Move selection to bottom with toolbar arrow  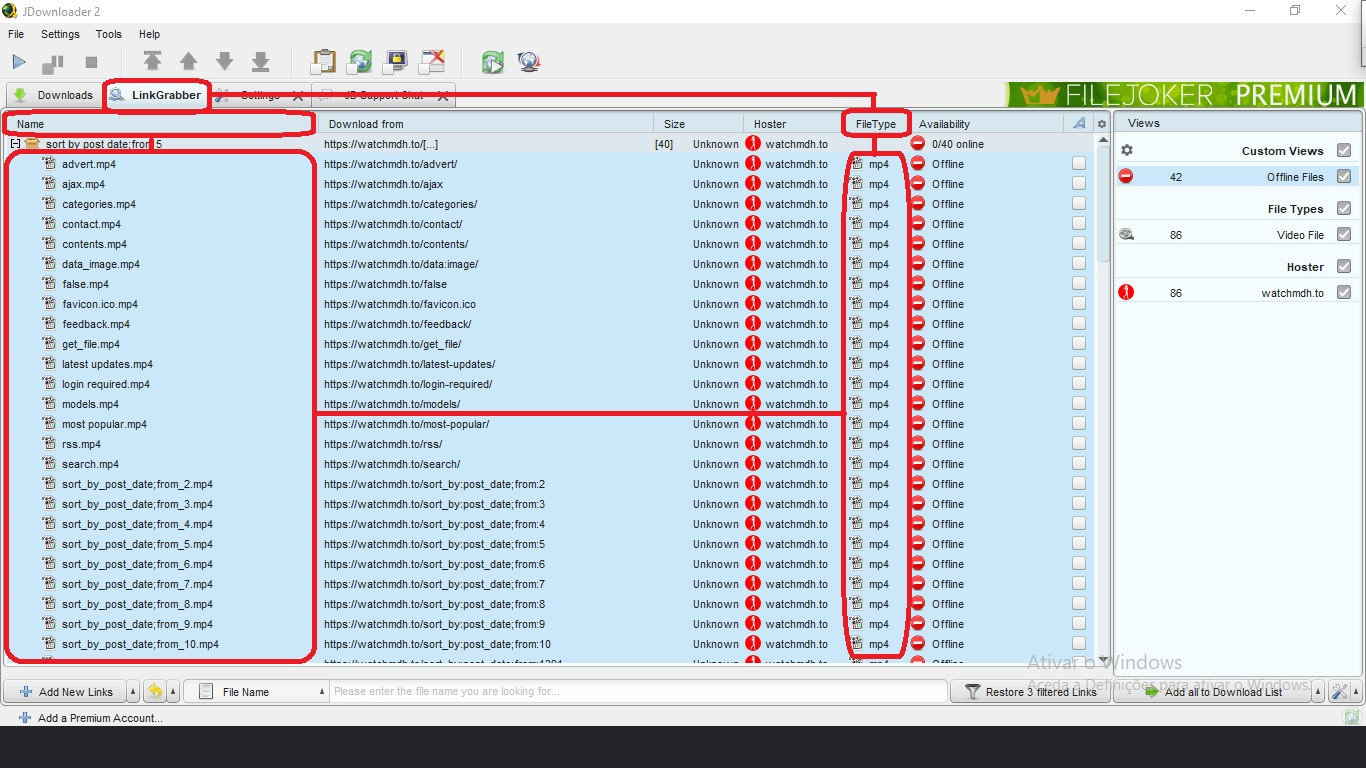coord(260,62)
